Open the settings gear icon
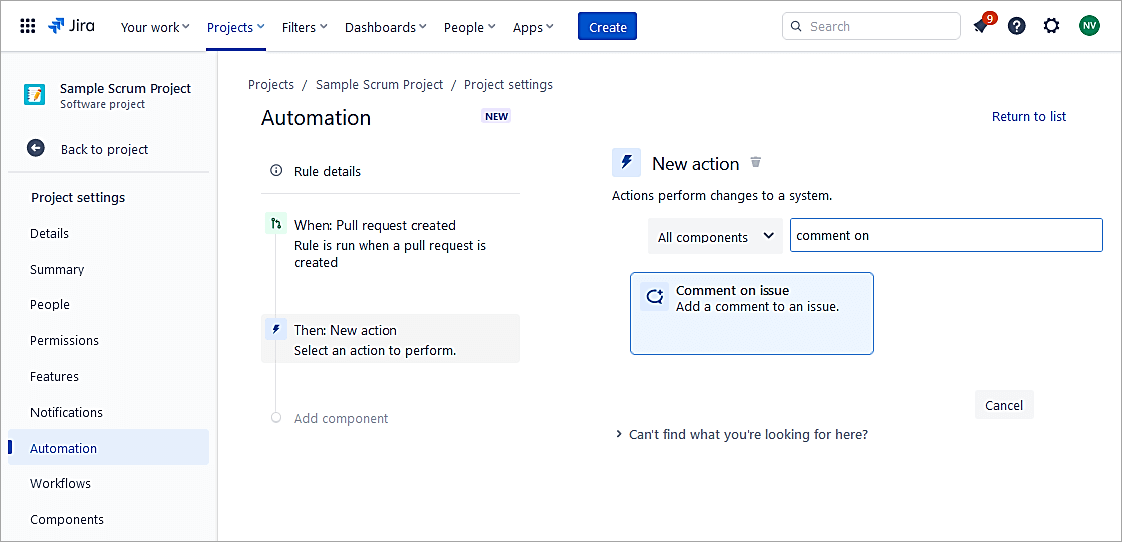Screen dimensions: 1122x542 pos(1051,27)
